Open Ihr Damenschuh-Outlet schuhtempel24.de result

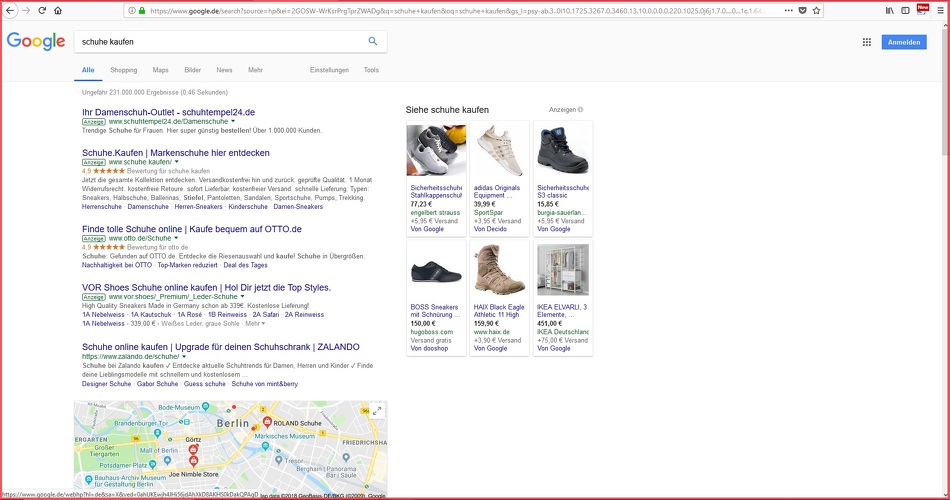pyautogui.click(x=168, y=112)
